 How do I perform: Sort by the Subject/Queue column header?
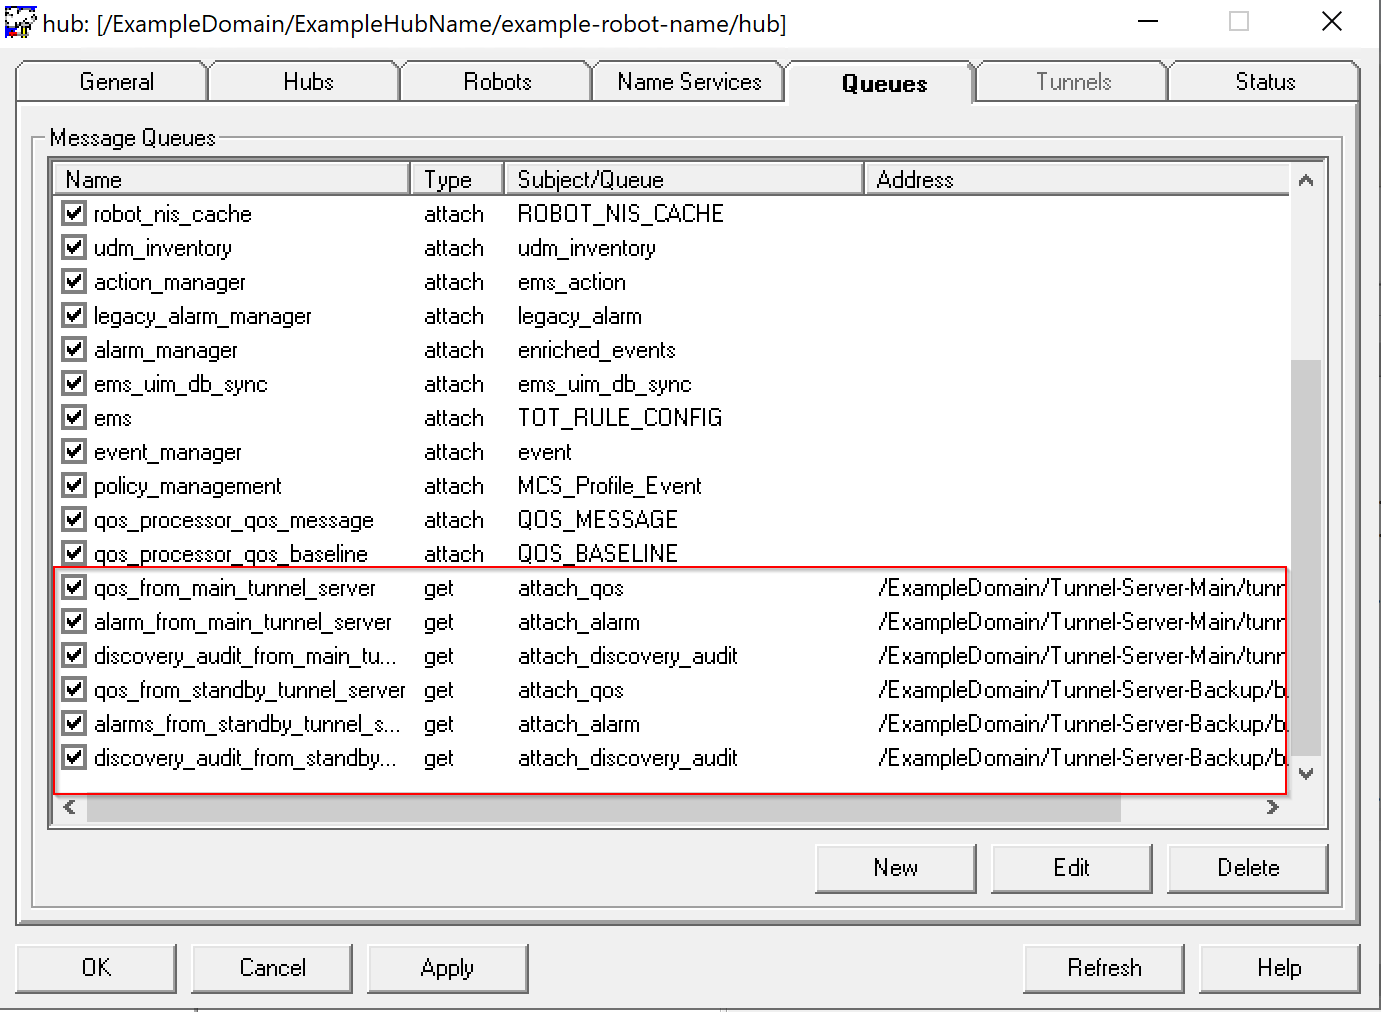tap(684, 179)
